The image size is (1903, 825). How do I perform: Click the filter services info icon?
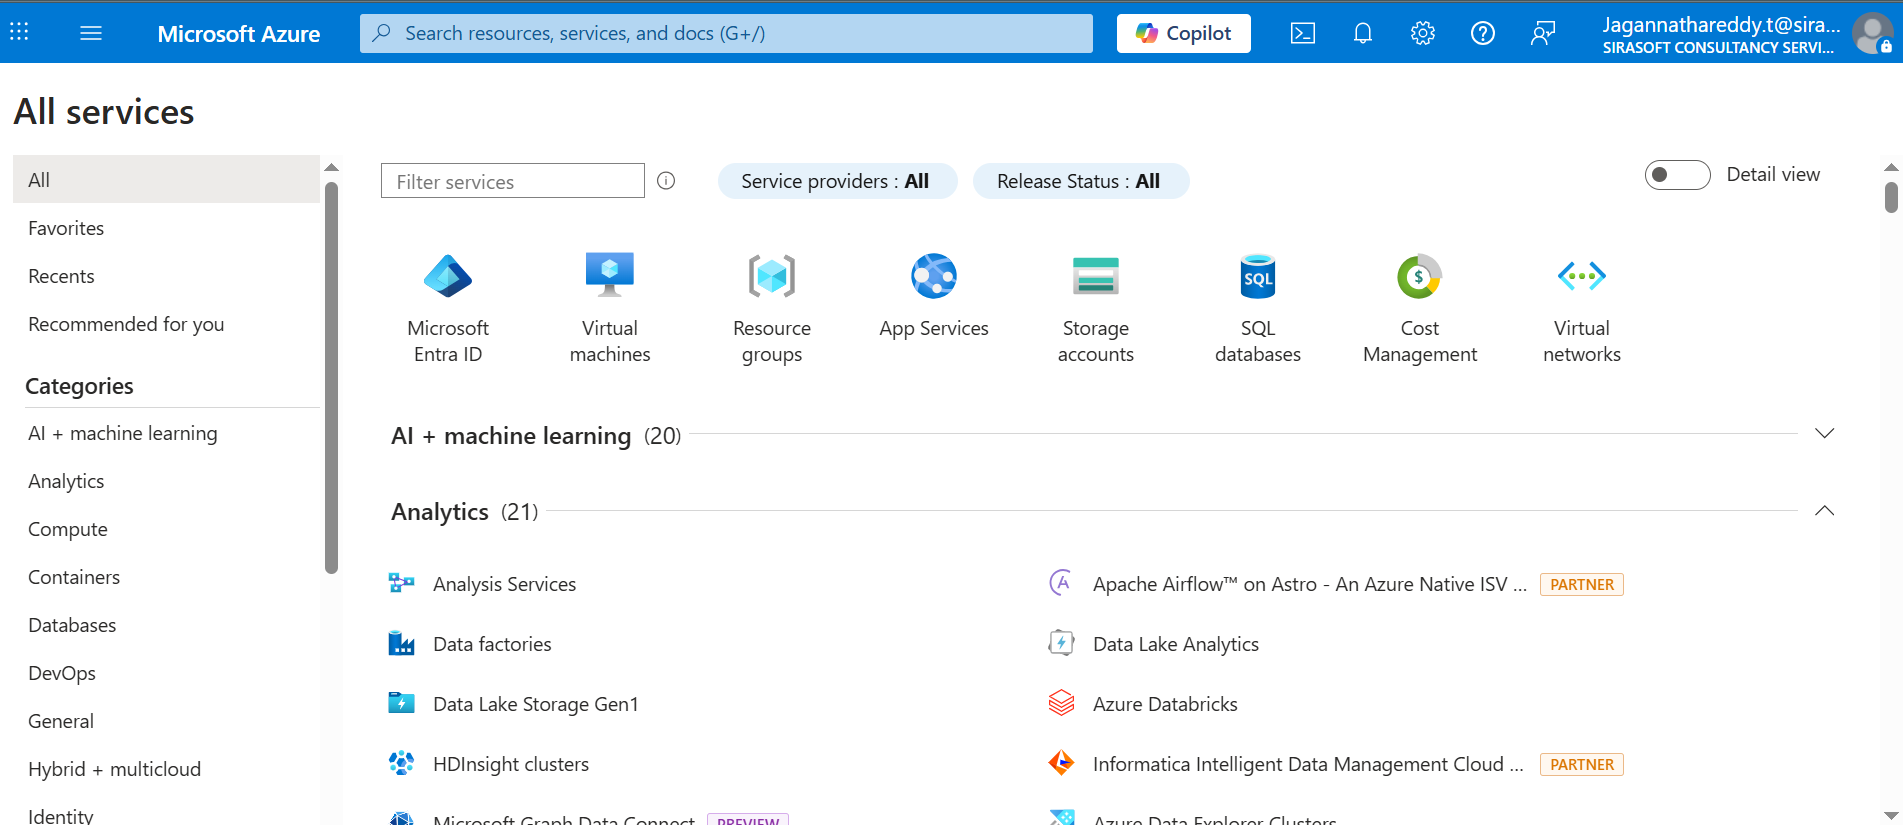coord(666,181)
